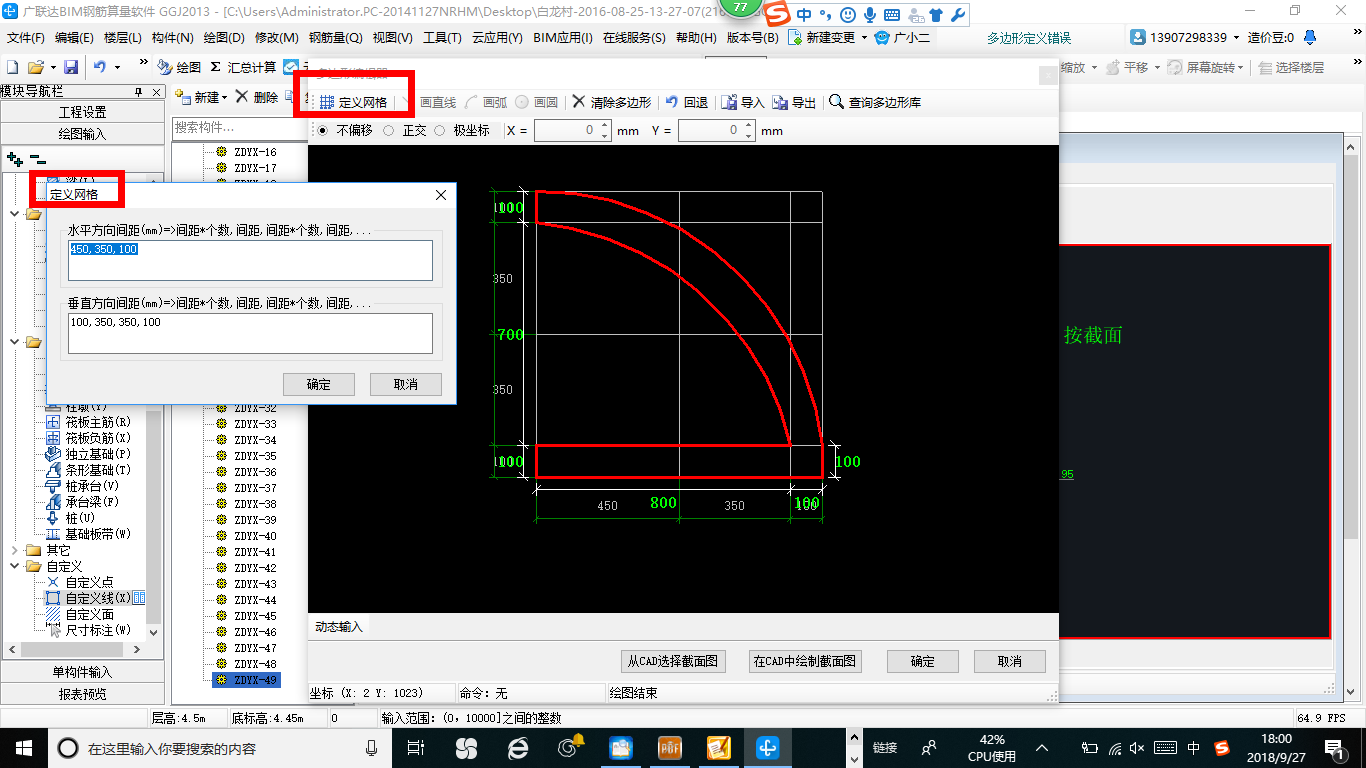Expand the 其它 folder in navigator

click(x=14, y=550)
